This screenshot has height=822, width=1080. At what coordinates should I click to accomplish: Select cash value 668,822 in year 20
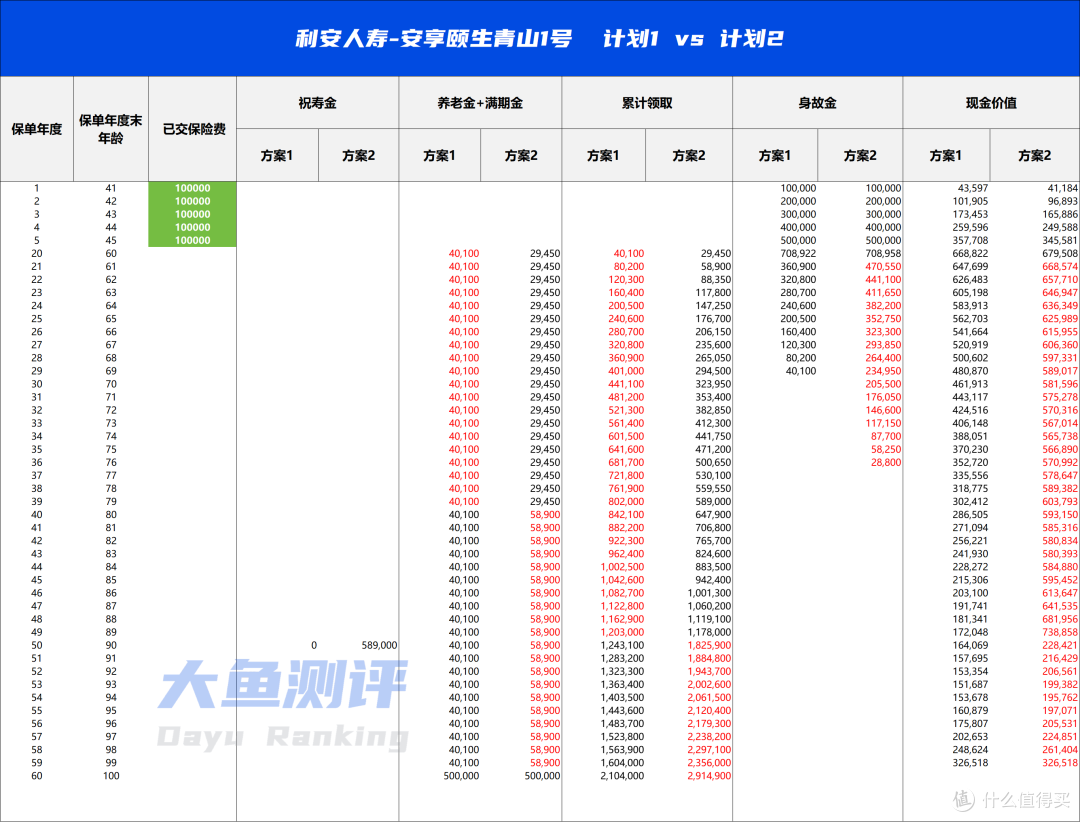[970, 254]
